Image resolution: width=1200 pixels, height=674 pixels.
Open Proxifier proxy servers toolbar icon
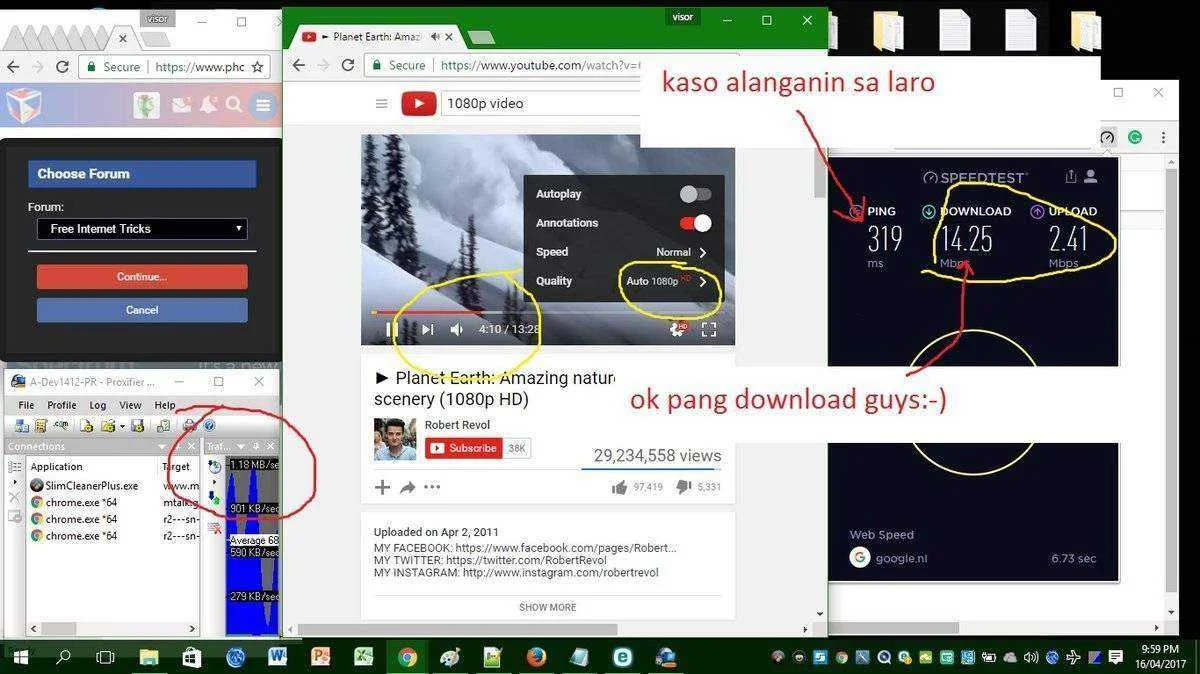[22, 426]
